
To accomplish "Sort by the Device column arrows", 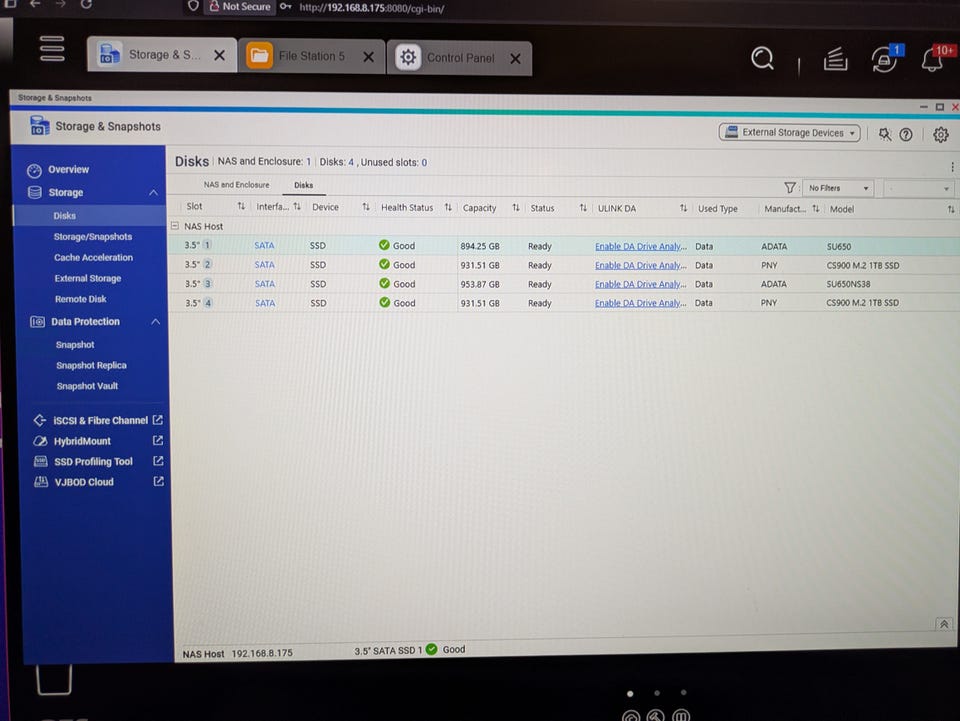I will coord(366,207).
